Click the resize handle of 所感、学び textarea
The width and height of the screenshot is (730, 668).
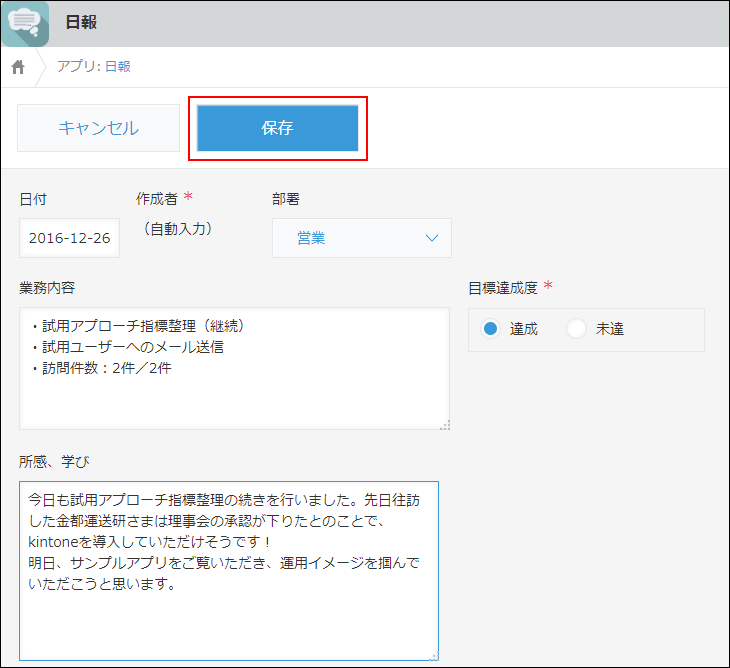[434, 656]
